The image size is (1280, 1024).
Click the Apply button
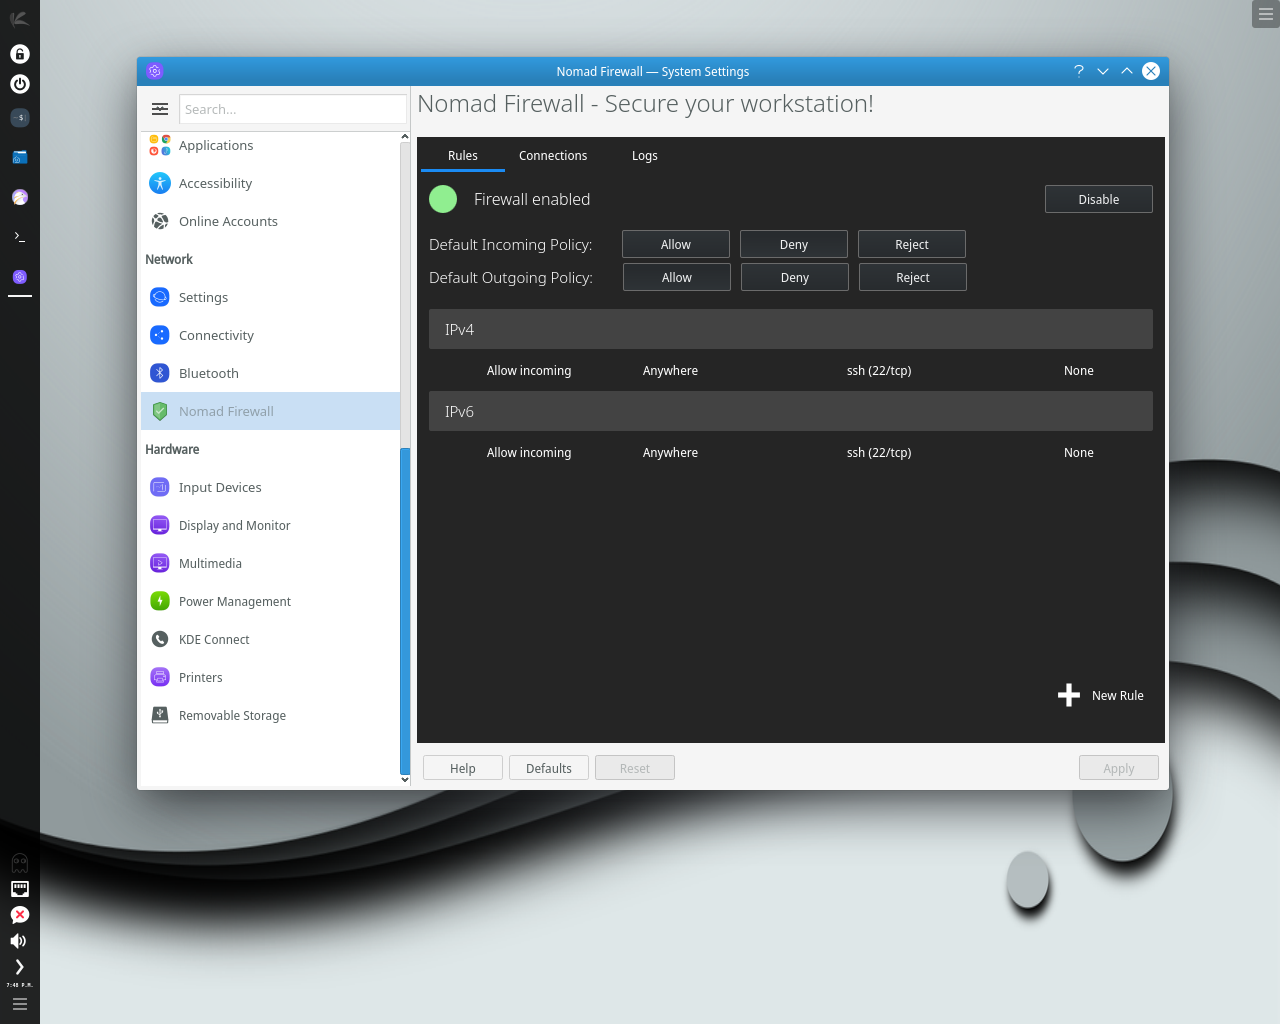[1119, 768]
